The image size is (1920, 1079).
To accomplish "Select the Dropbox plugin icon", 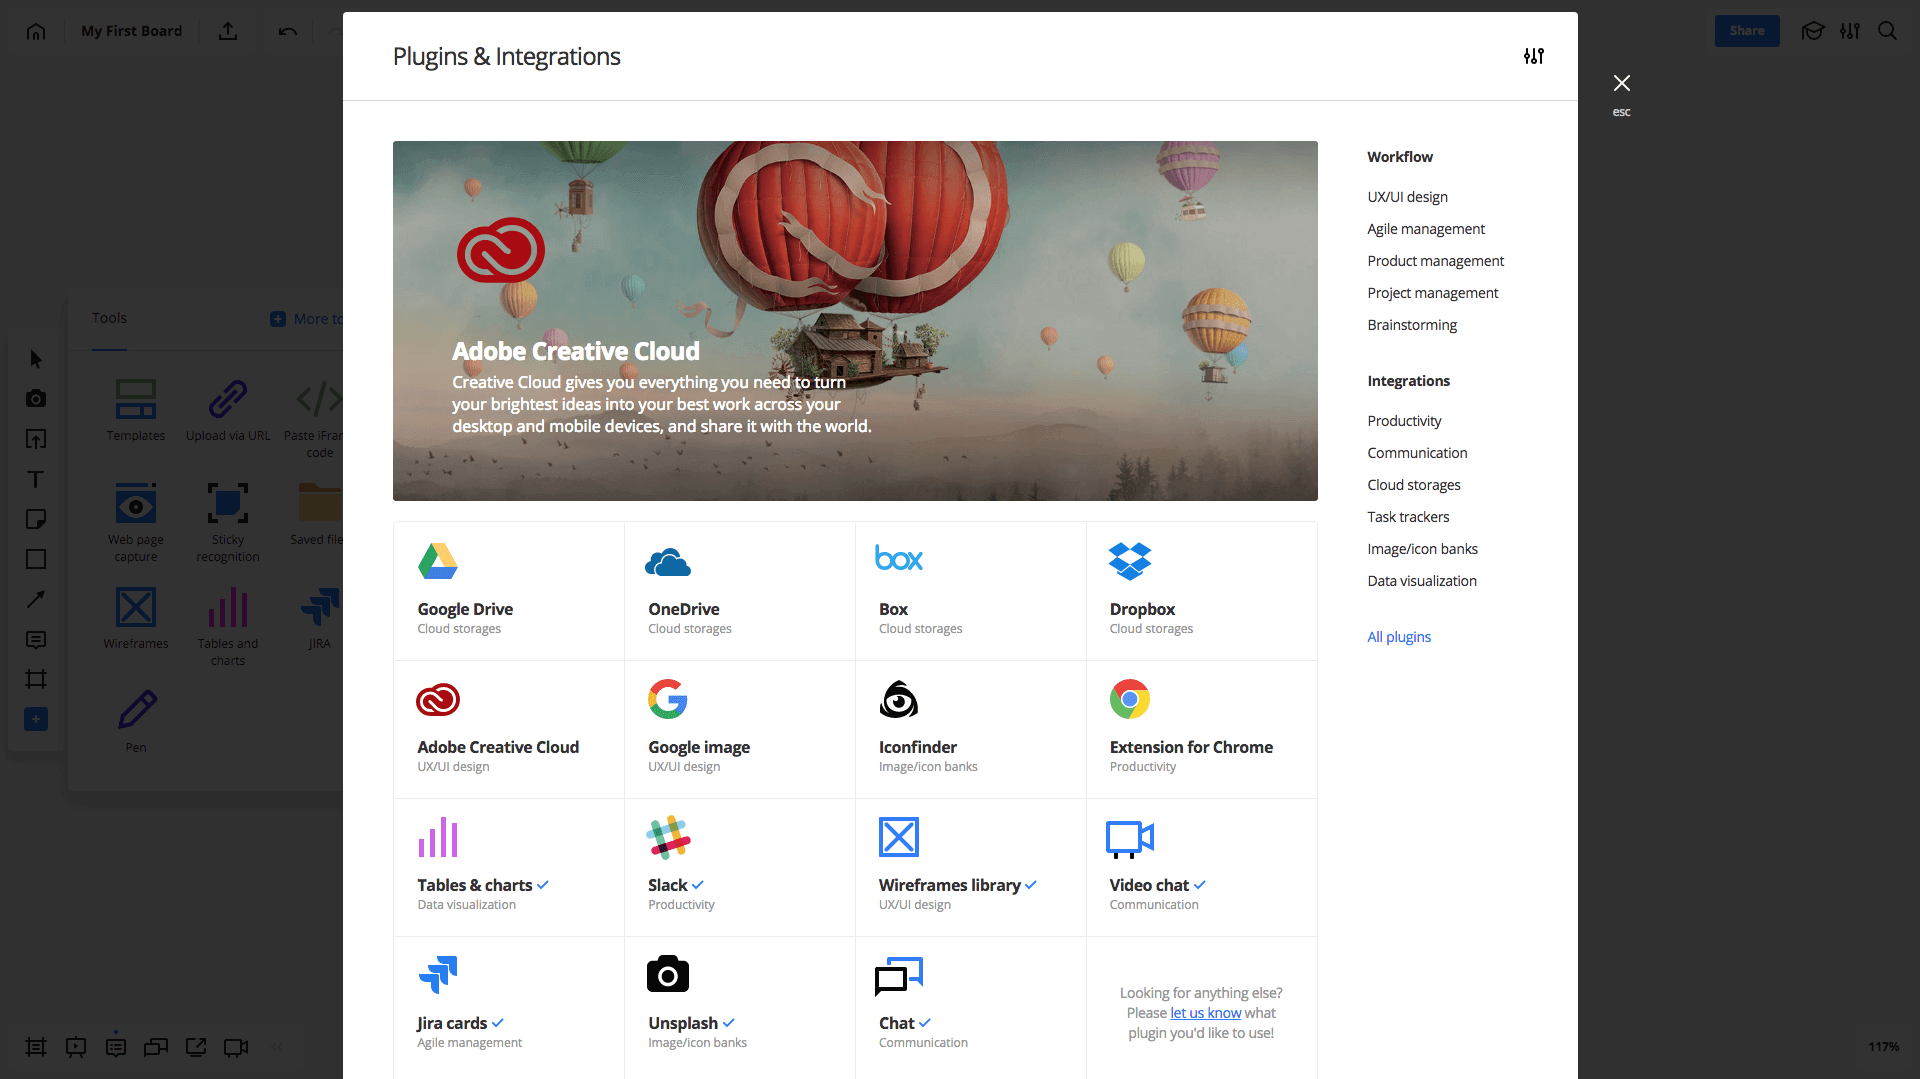I will coord(1130,562).
